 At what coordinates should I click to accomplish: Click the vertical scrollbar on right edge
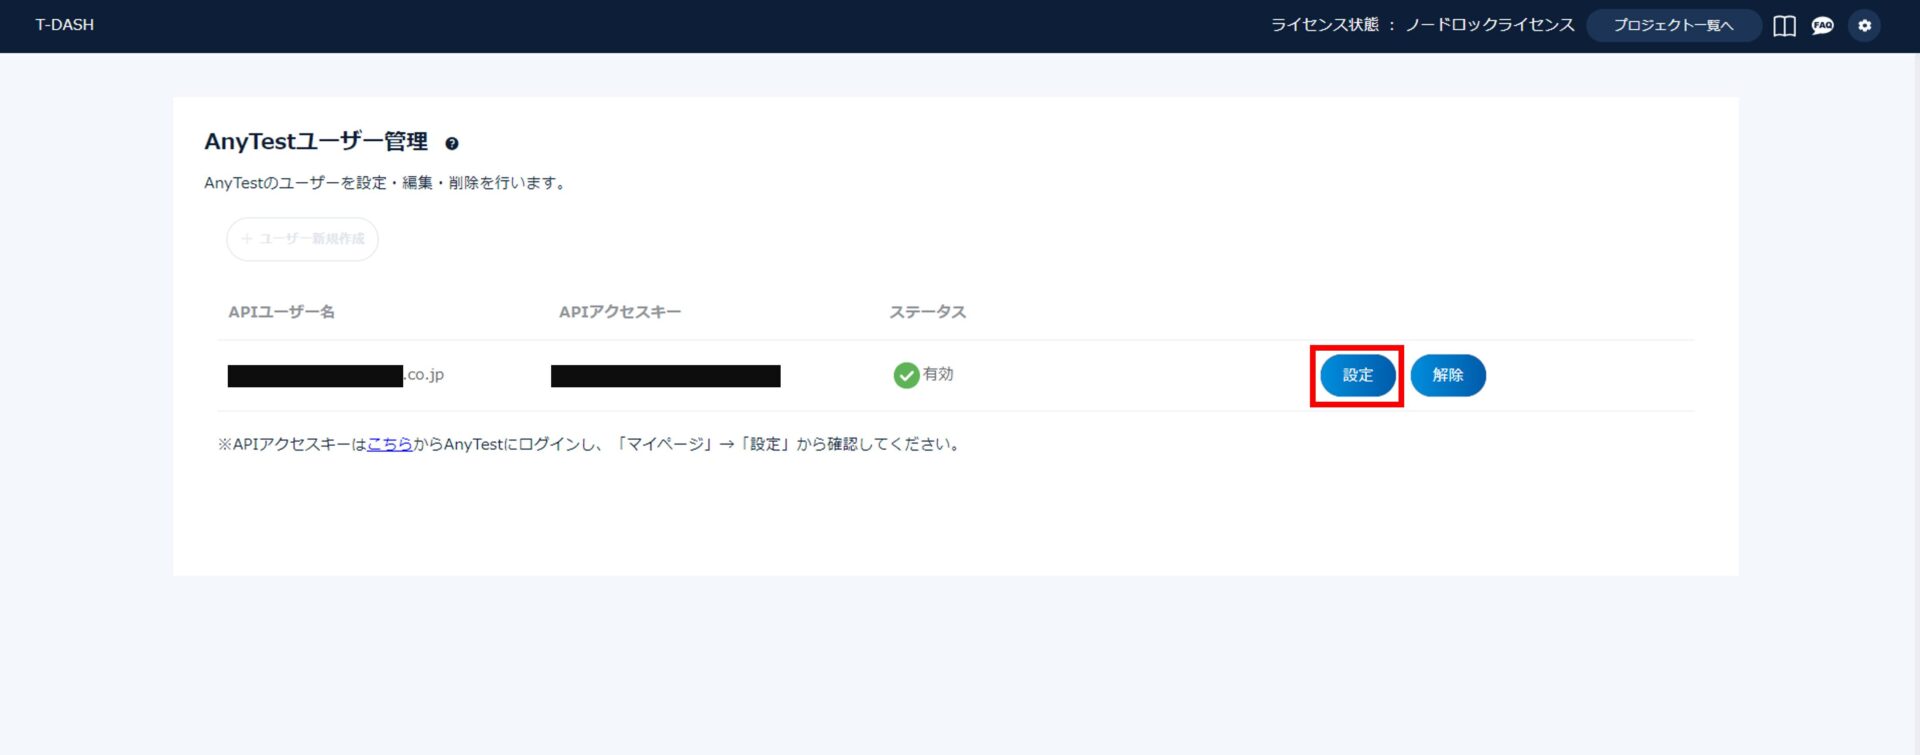click(1914, 400)
